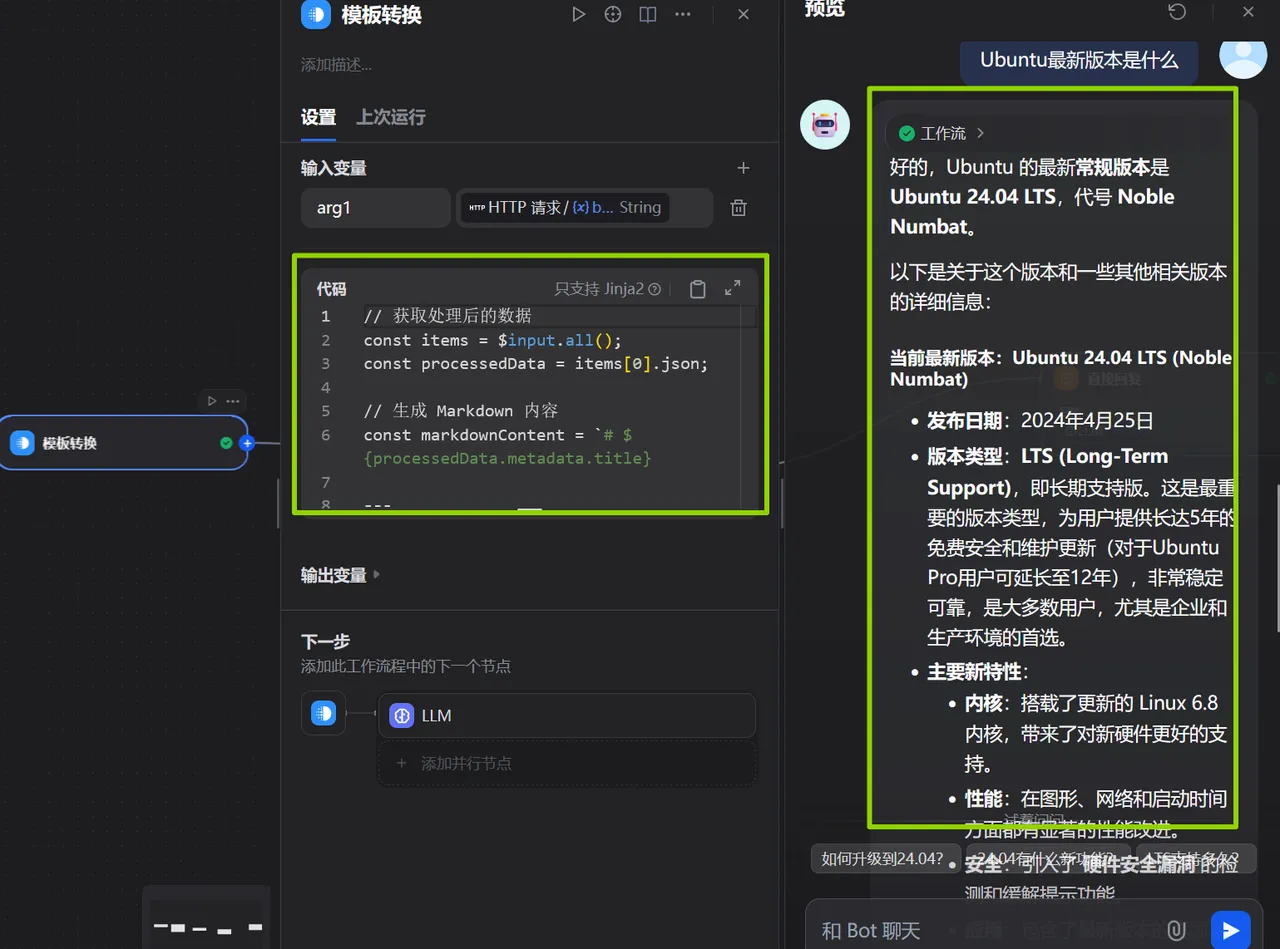Click the user message Ubuntu最新版本是什么
This screenshot has width=1280, height=949.
[1079, 59]
